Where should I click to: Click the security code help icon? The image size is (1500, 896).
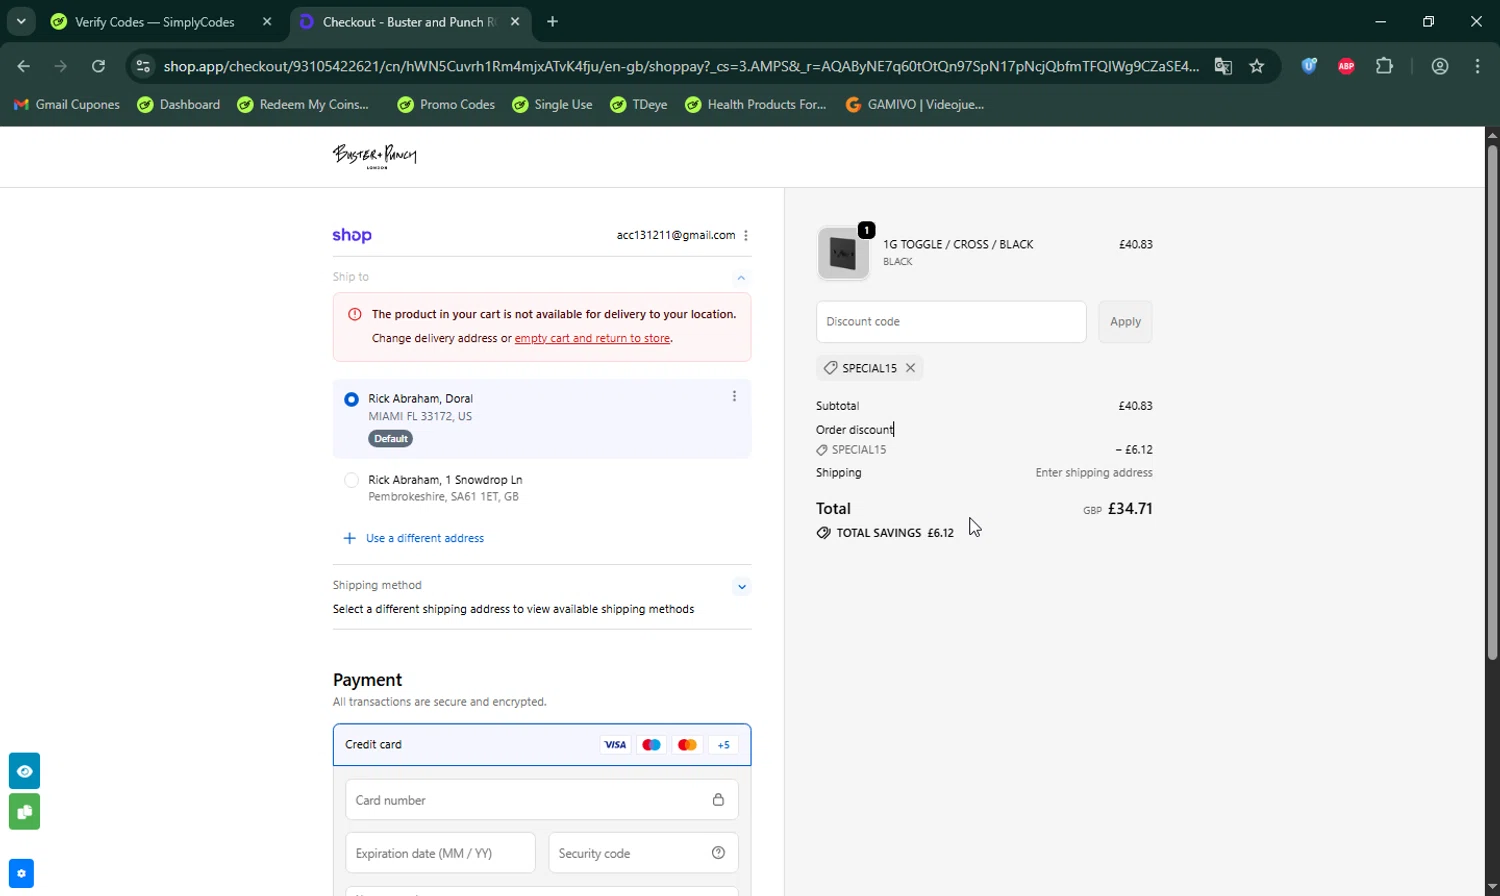[x=718, y=853]
